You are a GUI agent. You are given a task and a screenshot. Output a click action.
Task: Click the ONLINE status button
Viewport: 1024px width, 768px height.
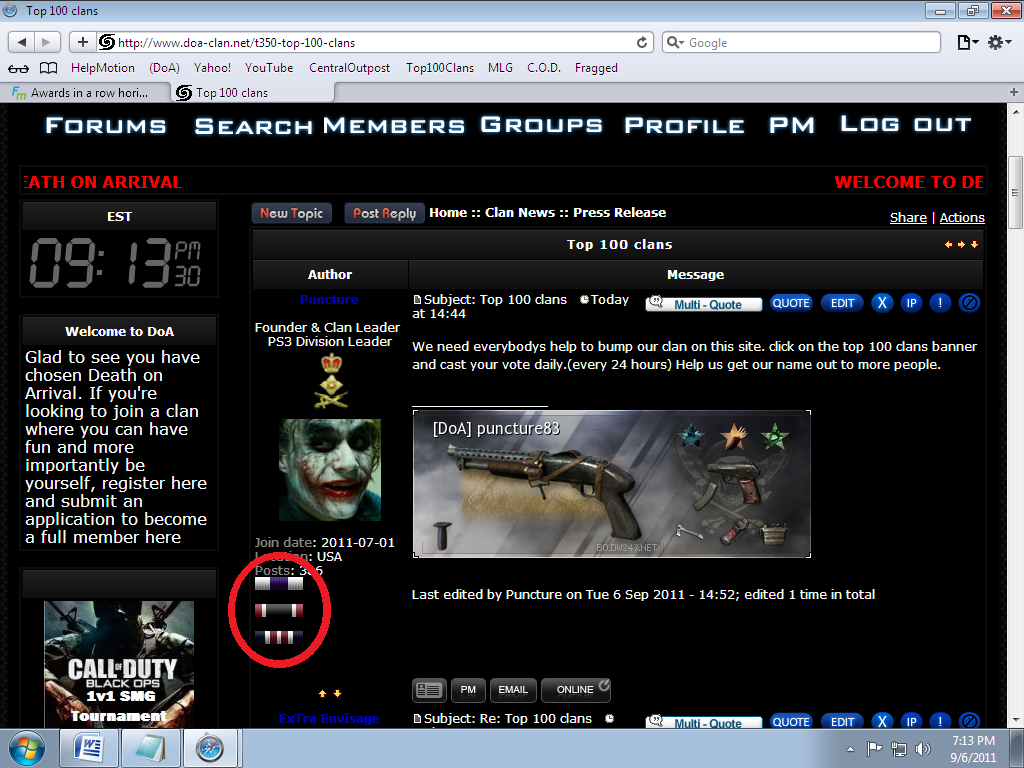tap(576, 690)
